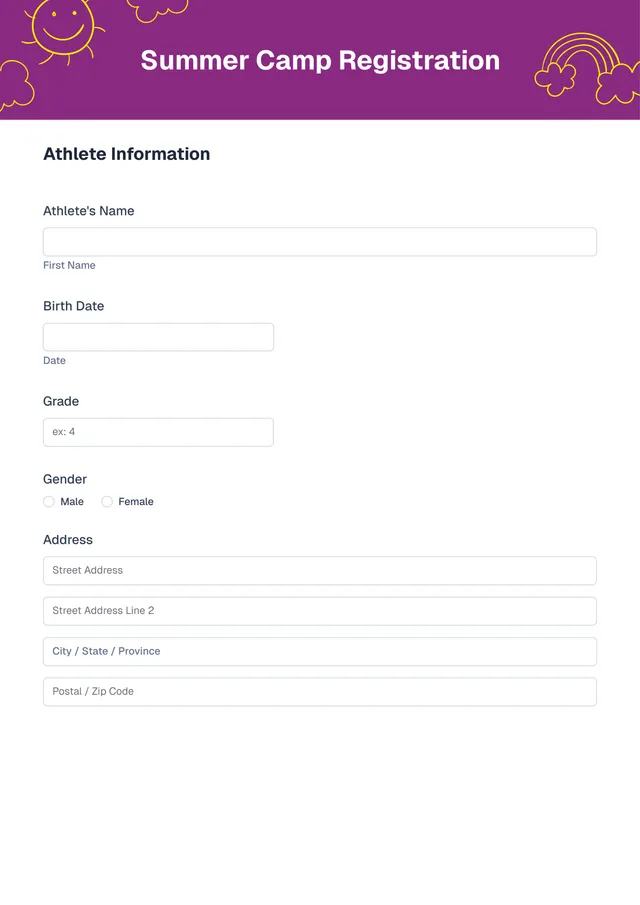The width and height of the screenshot is (640, 905).
Task: Select the Male radio button
Action: tap(48, 501)
